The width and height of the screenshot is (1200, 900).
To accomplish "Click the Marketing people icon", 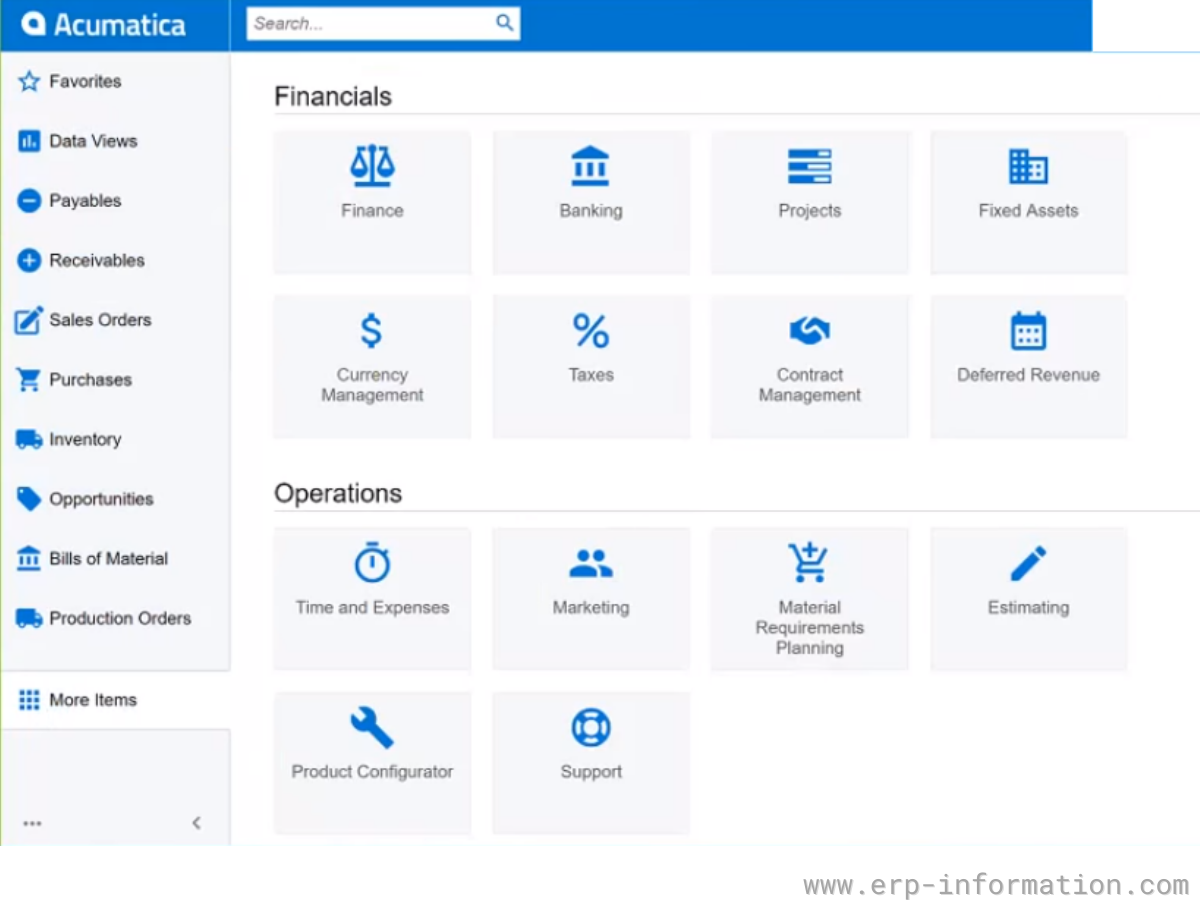I will pyautogui.click(x=591, y=564).
